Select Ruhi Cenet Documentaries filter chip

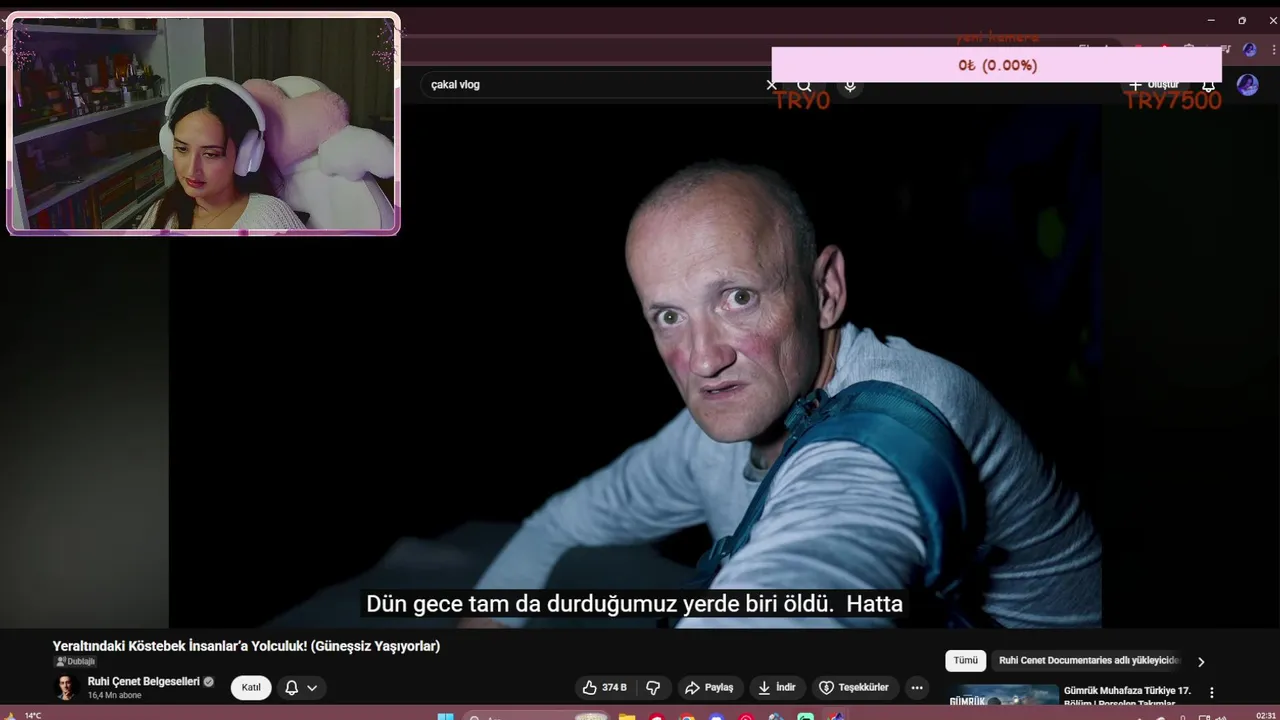pos(1089,660)
